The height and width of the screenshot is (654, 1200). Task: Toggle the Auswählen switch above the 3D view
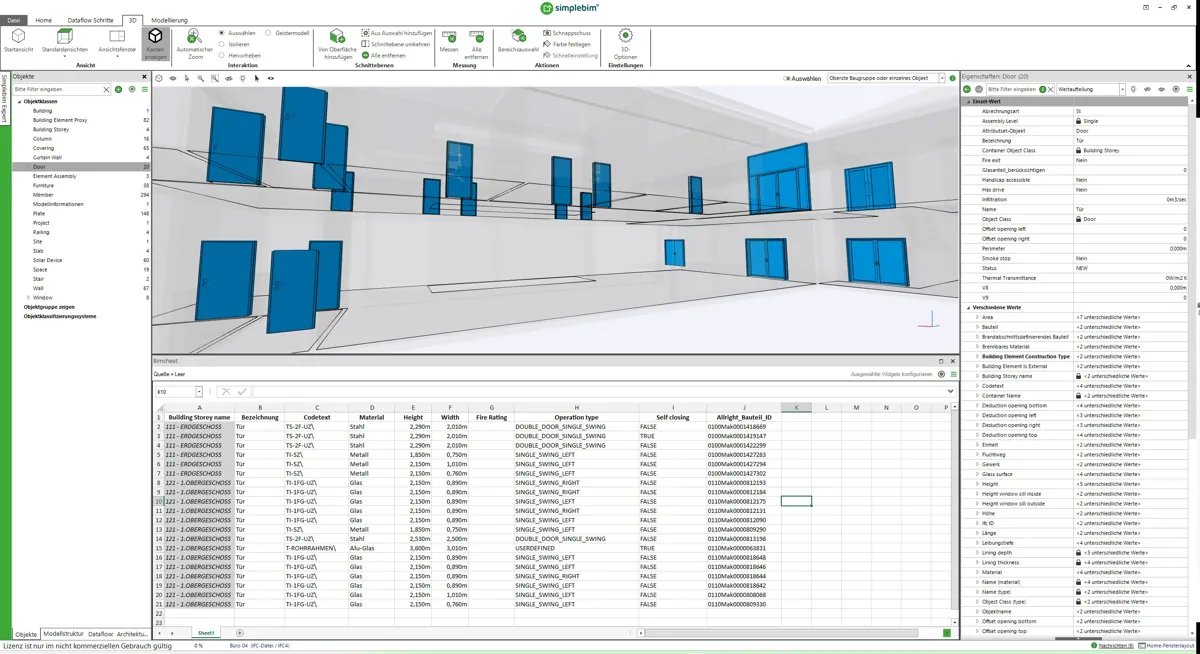787,78
